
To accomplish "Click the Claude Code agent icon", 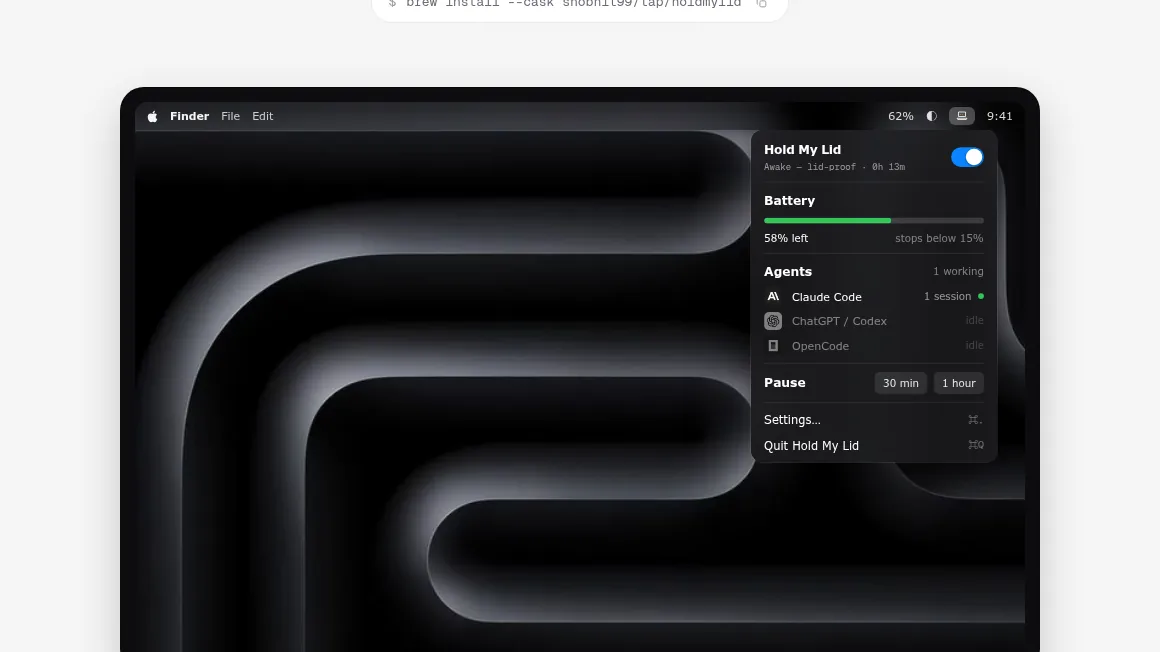I will click(773, 297).
